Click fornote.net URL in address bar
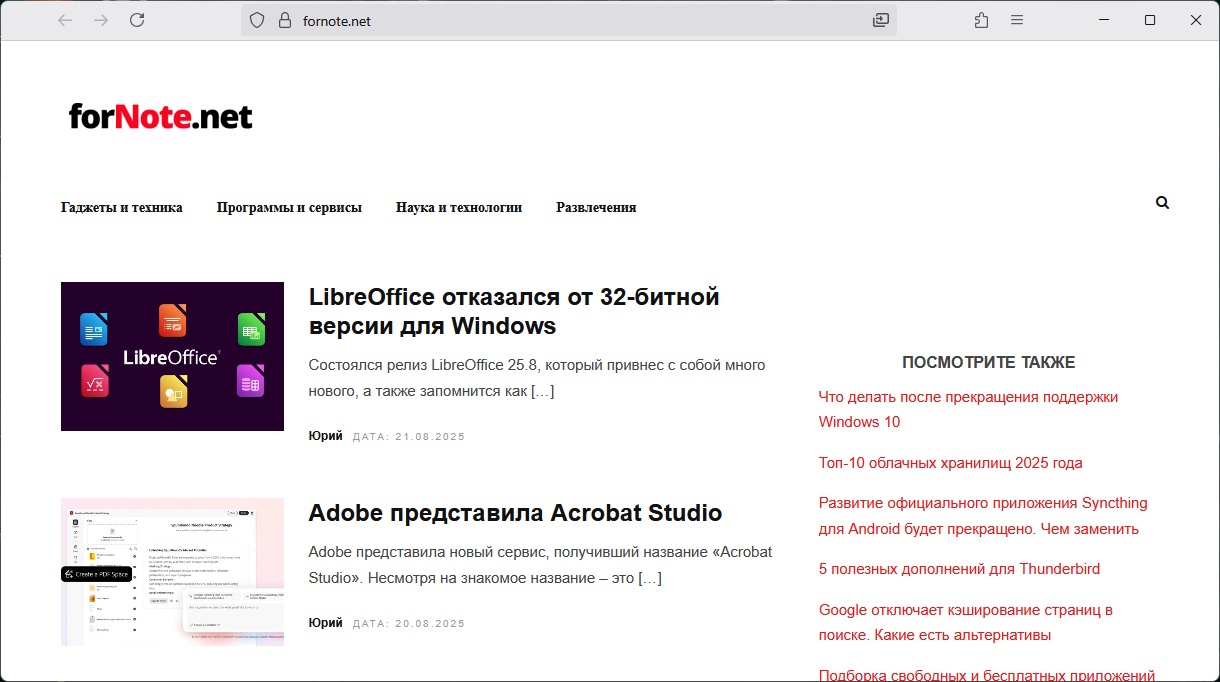 (337, 21)
